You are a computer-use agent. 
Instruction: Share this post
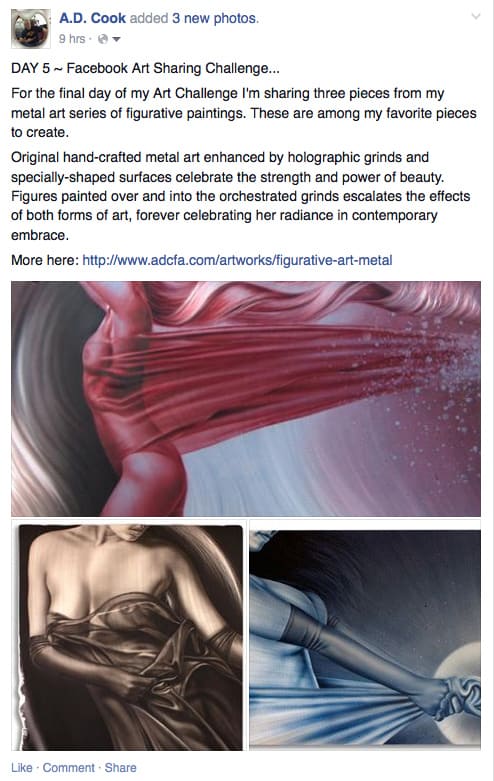pyautogui.click(x=120, y=768)
